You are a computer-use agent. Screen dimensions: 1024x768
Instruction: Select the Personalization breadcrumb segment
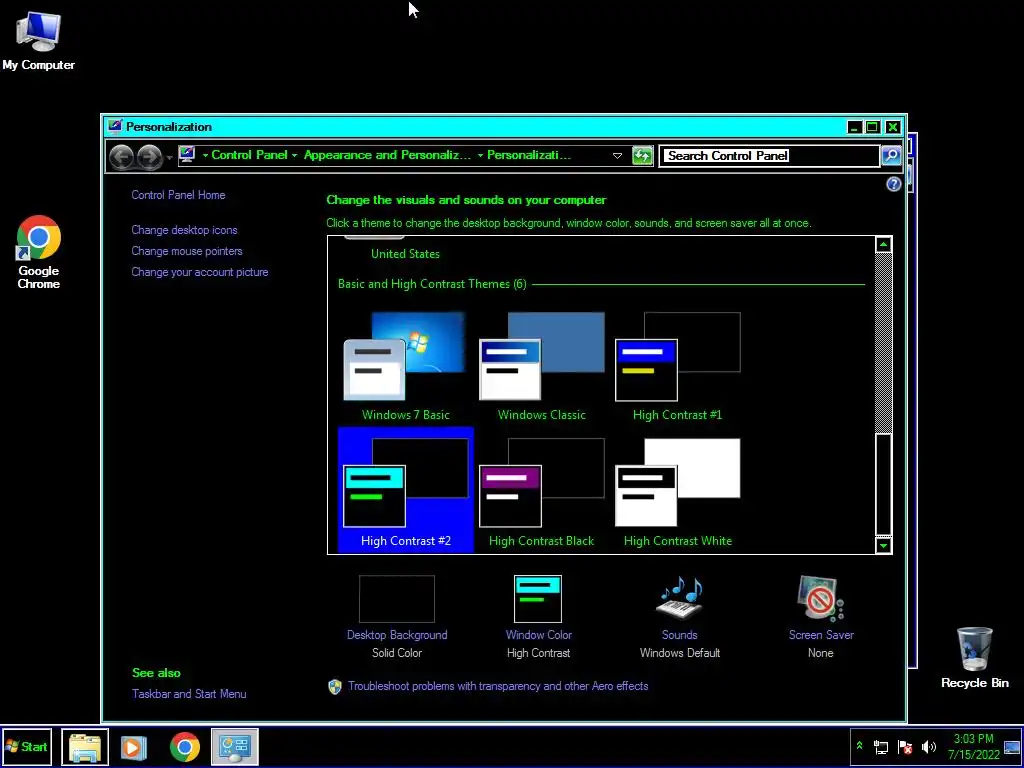point(529,155)
